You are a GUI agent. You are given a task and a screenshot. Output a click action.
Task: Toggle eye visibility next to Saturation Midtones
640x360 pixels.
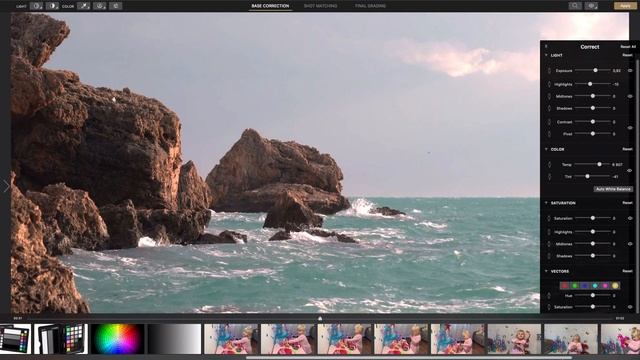pyautogui.click(x=630, y=244)
